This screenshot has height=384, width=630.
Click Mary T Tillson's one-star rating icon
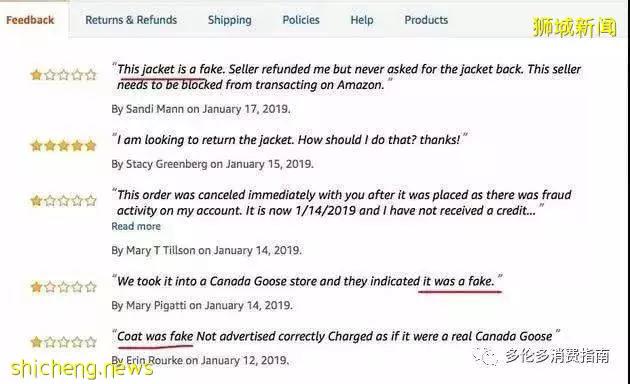(63, 200)
